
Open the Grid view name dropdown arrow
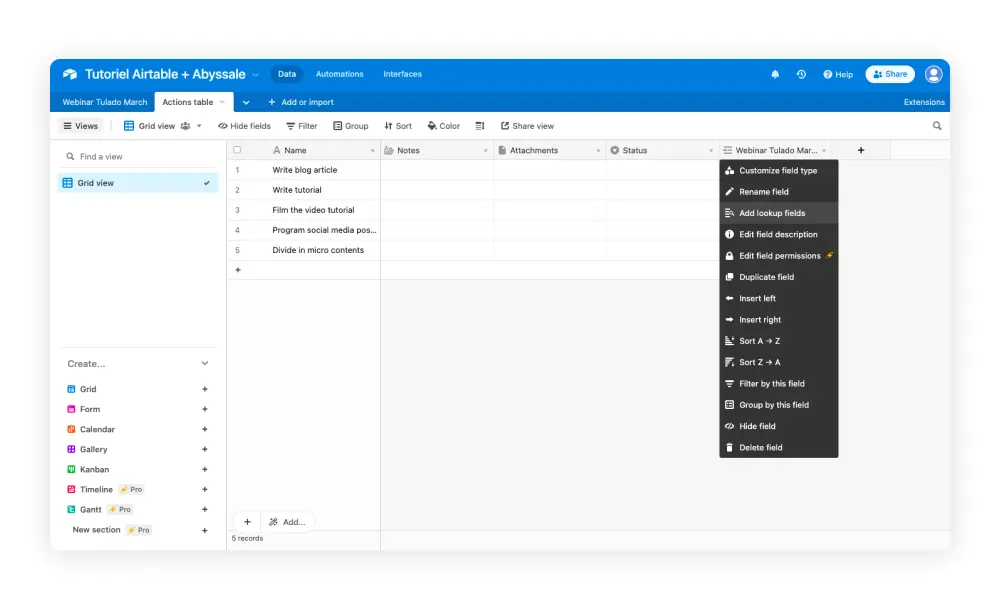199,126
